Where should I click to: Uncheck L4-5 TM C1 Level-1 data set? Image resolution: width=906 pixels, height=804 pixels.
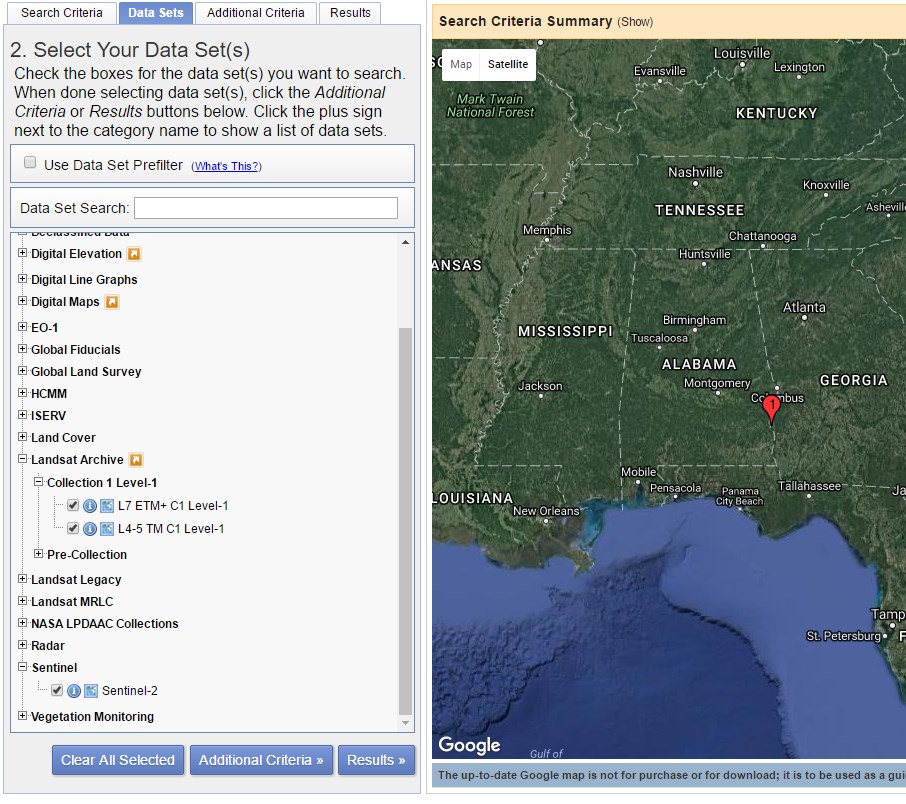[x=73, y=528]
